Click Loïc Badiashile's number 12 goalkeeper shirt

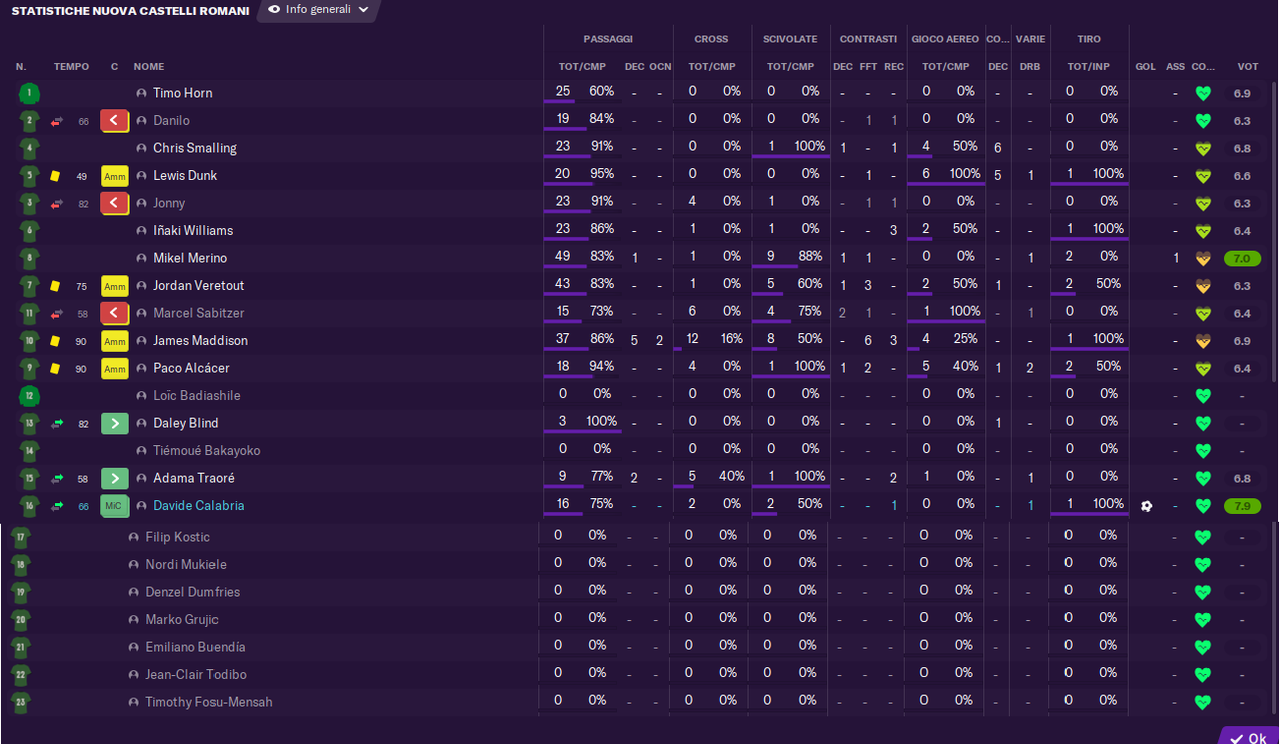[29, 396]
